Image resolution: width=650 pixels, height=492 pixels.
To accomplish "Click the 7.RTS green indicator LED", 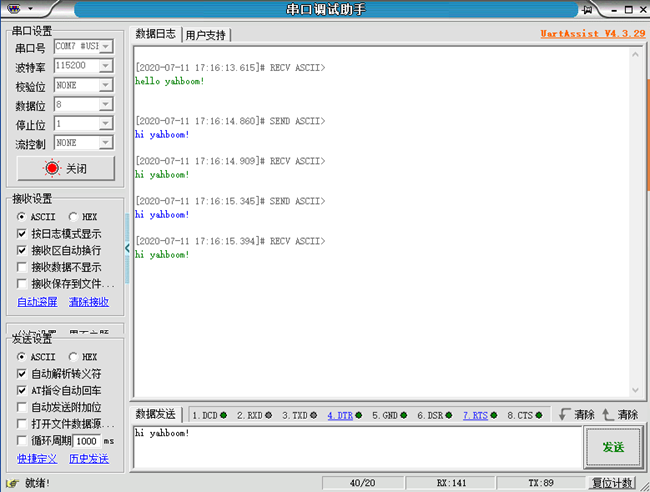I will [494, 415].
